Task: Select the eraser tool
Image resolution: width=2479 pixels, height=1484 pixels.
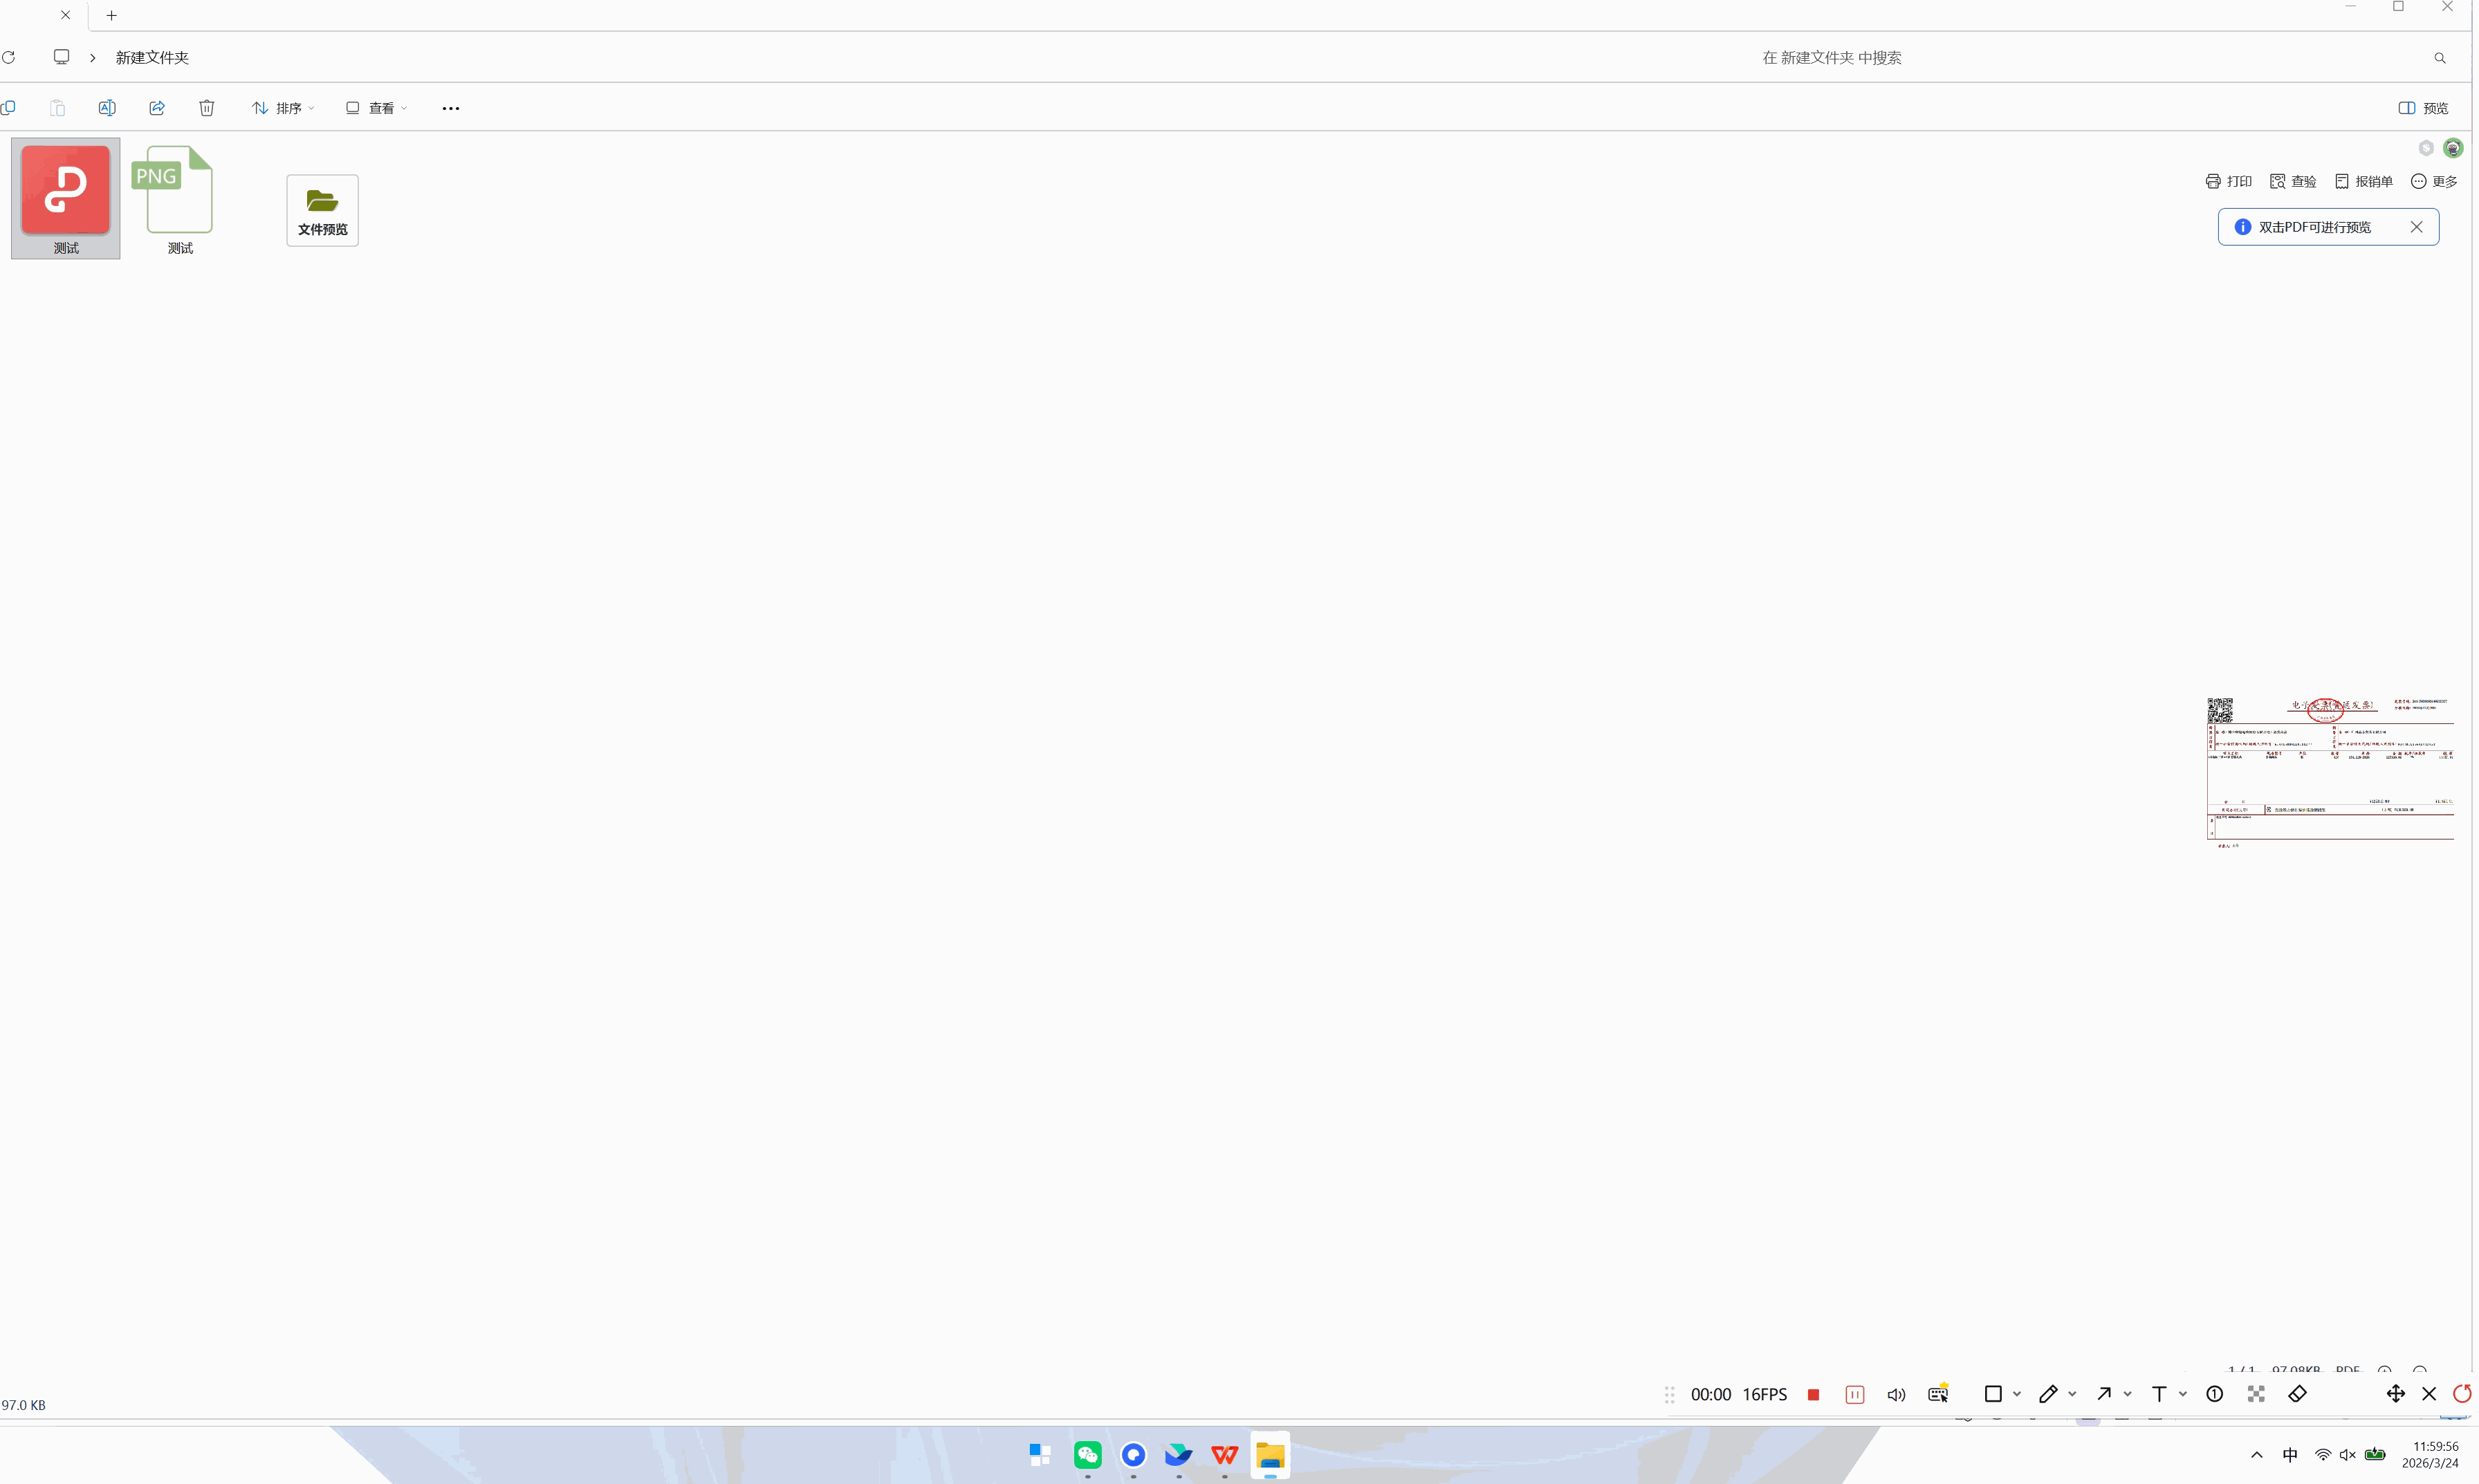Action: [2297, 1394]
